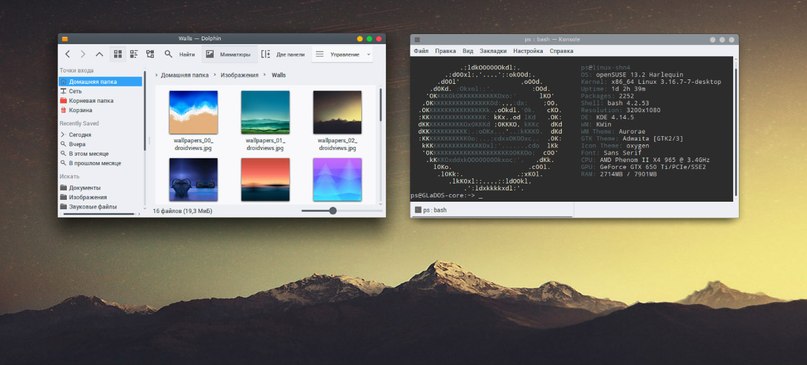Open search with the Найти magnifier
Viewport: 807px width, 365px height.
pyautogui.click(x=180, y=54)
